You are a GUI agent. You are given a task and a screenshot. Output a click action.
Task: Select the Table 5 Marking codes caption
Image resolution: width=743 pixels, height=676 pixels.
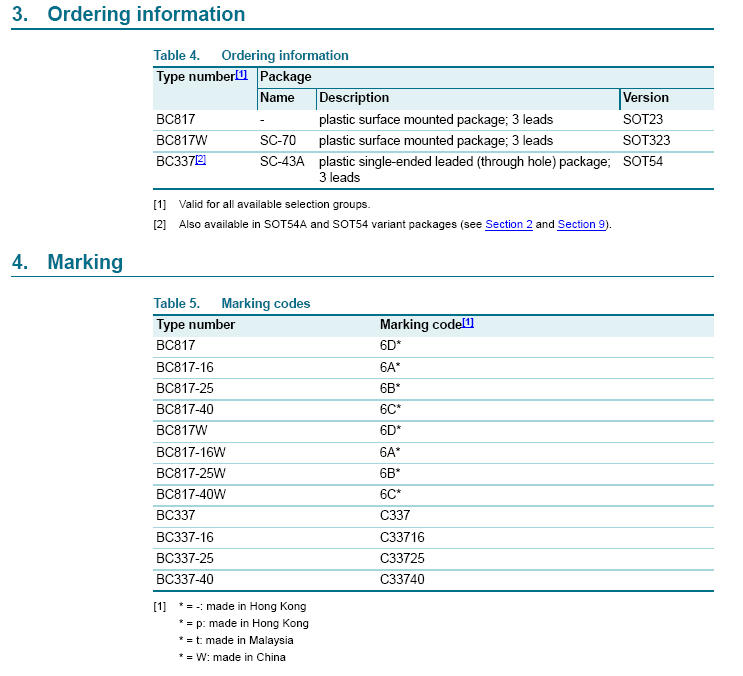tap(232, 303)
